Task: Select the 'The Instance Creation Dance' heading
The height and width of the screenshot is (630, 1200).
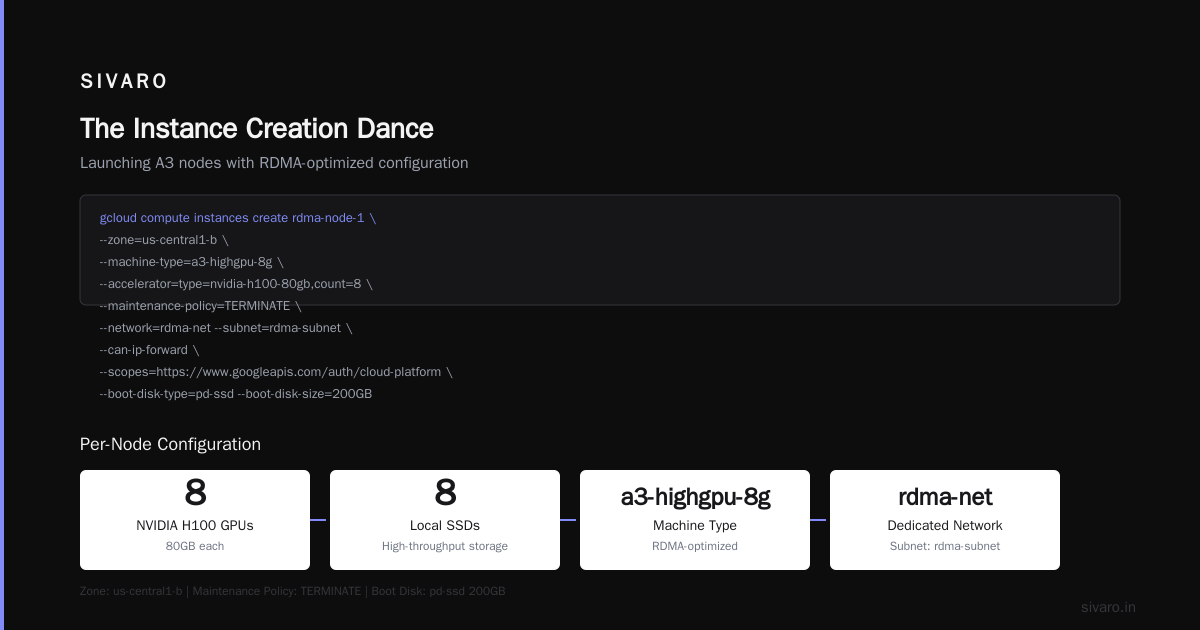Action: point(257,129)
